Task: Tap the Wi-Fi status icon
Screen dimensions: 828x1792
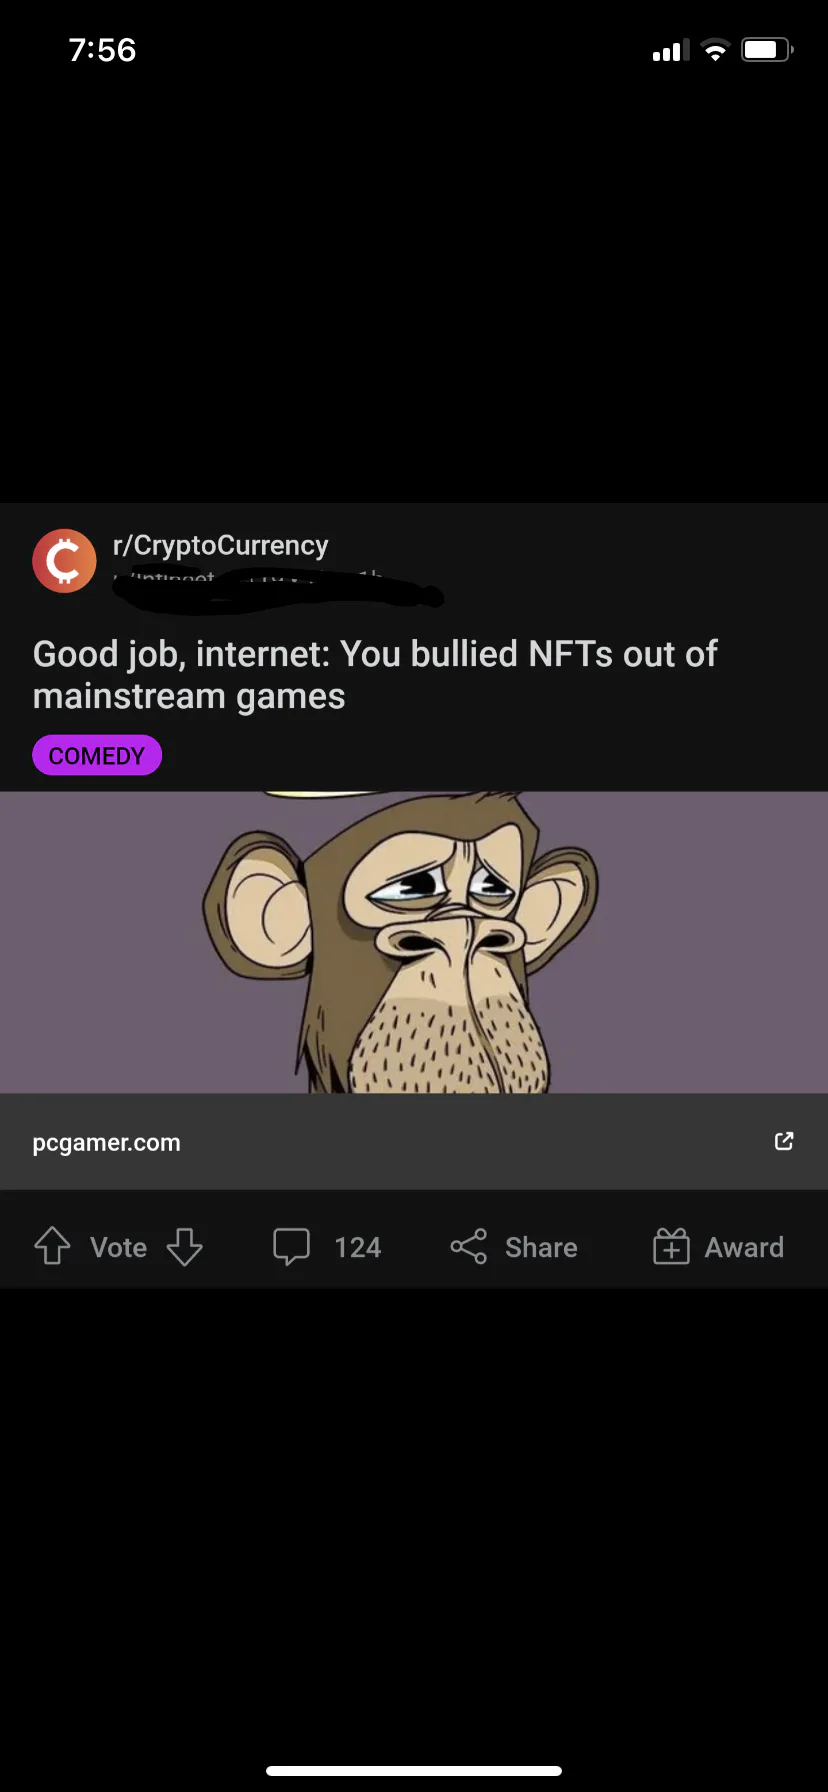Action: click(x=715, y=50)
